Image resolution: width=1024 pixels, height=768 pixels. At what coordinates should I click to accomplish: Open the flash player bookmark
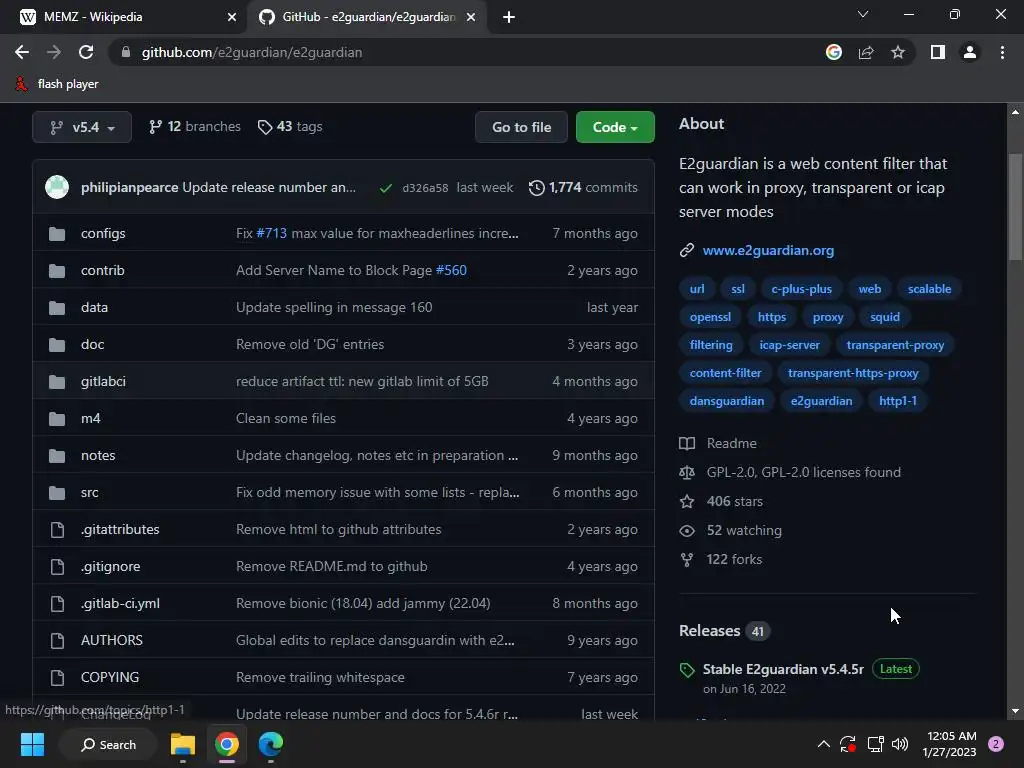[x=57, y=84]
